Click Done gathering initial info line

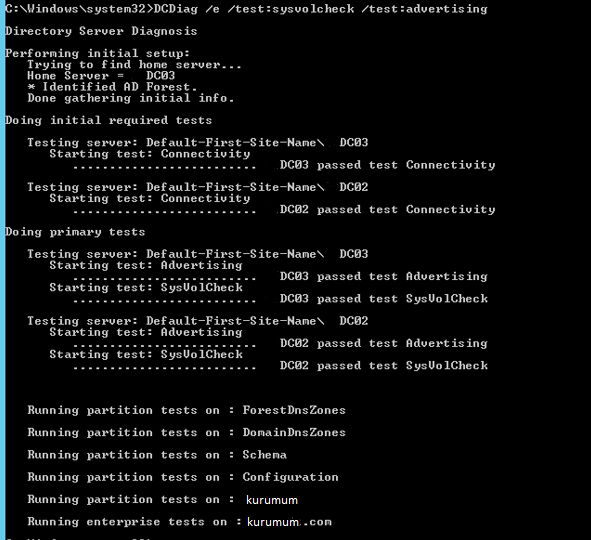tap(131, 98)
